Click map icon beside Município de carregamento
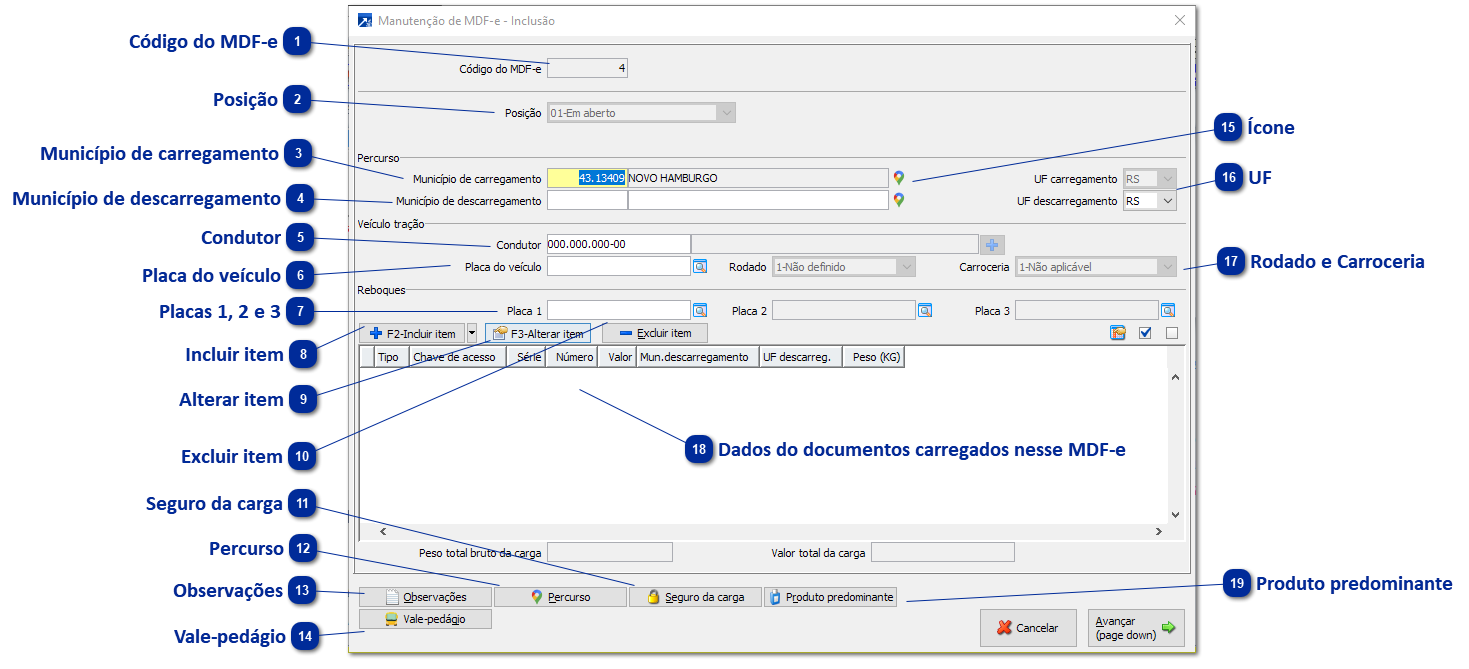 [x=899, y=178]
